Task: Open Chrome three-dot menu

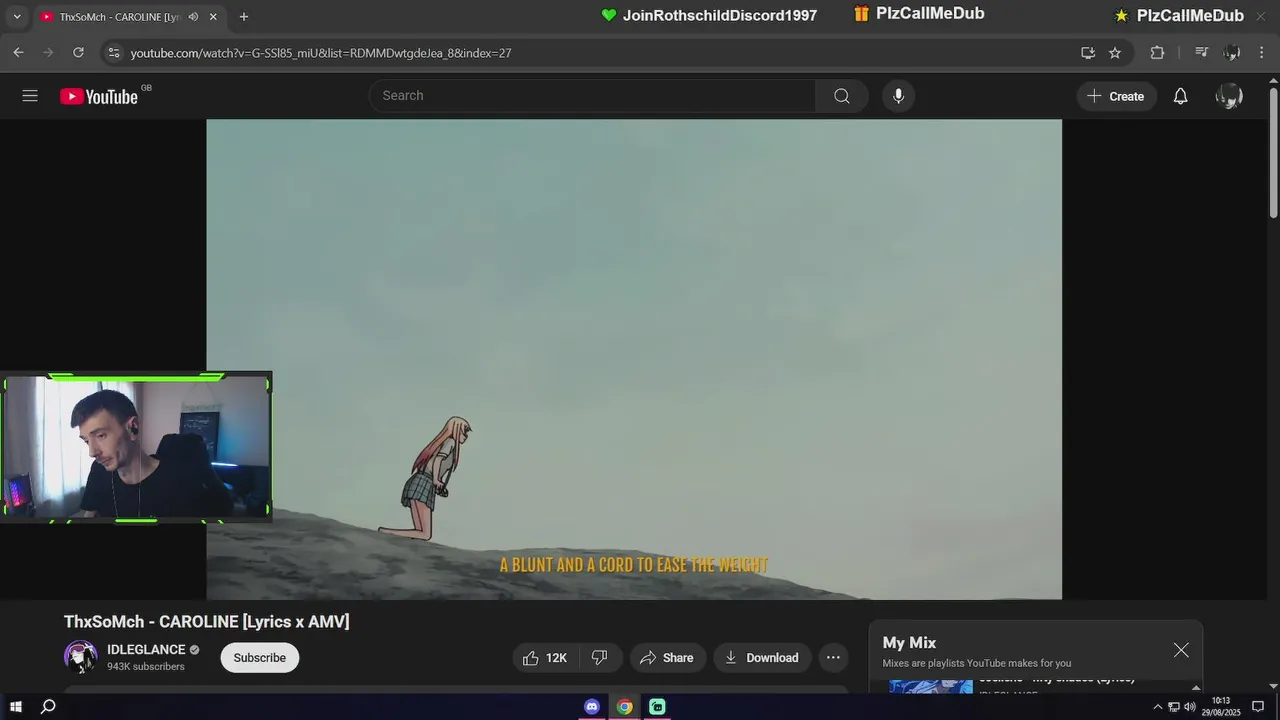Action: coord(1261,53)
